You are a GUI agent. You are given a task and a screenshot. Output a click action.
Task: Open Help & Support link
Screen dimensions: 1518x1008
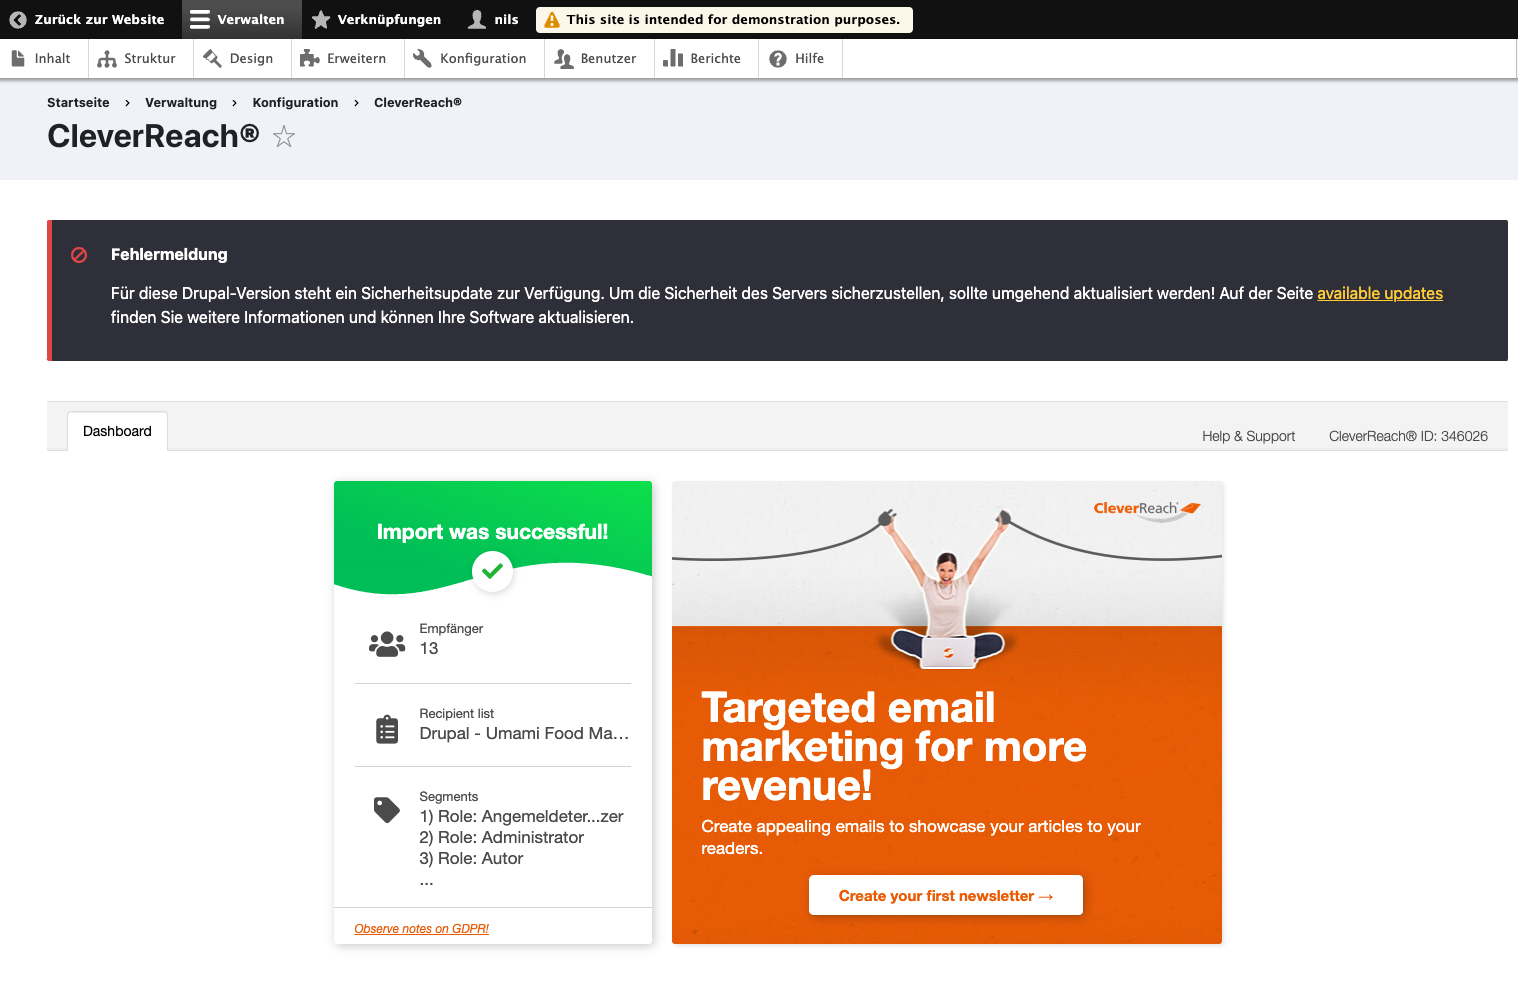coord(1248,436)
